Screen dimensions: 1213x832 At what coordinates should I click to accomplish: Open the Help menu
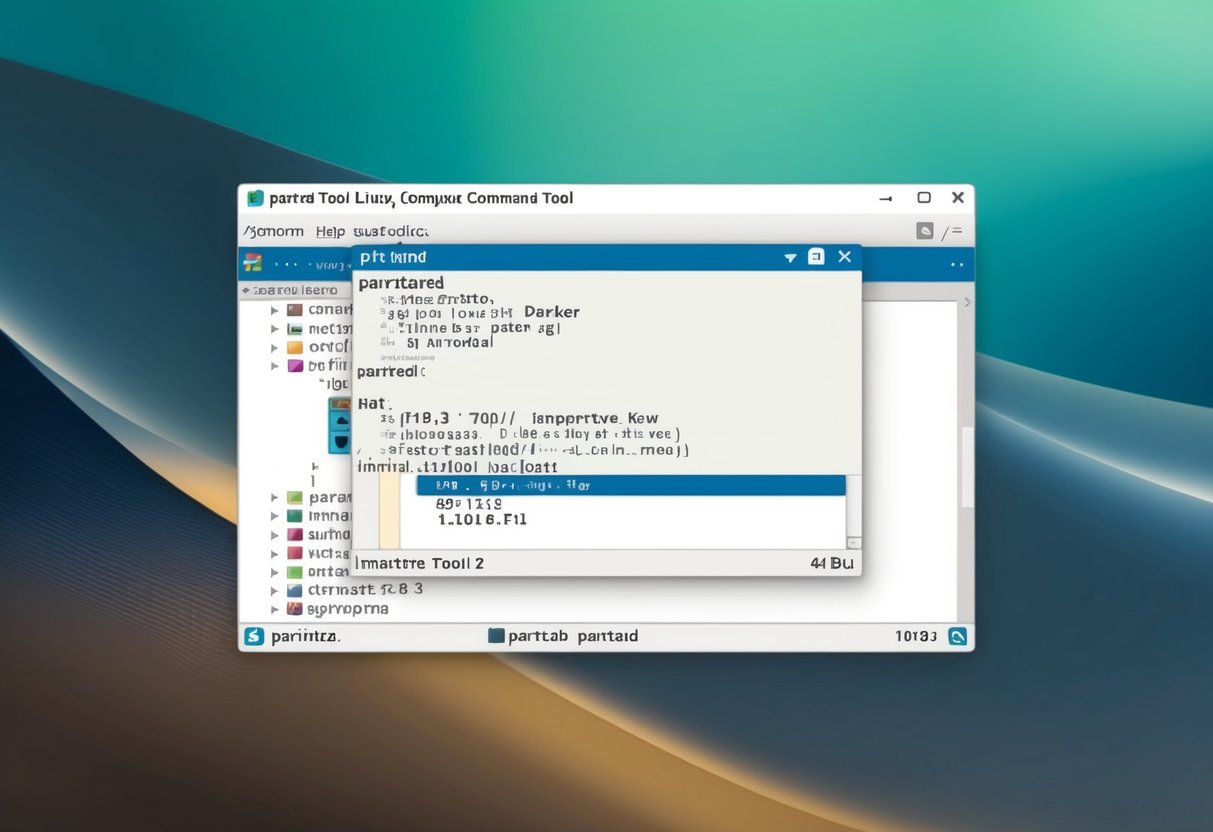coord(330,231)
